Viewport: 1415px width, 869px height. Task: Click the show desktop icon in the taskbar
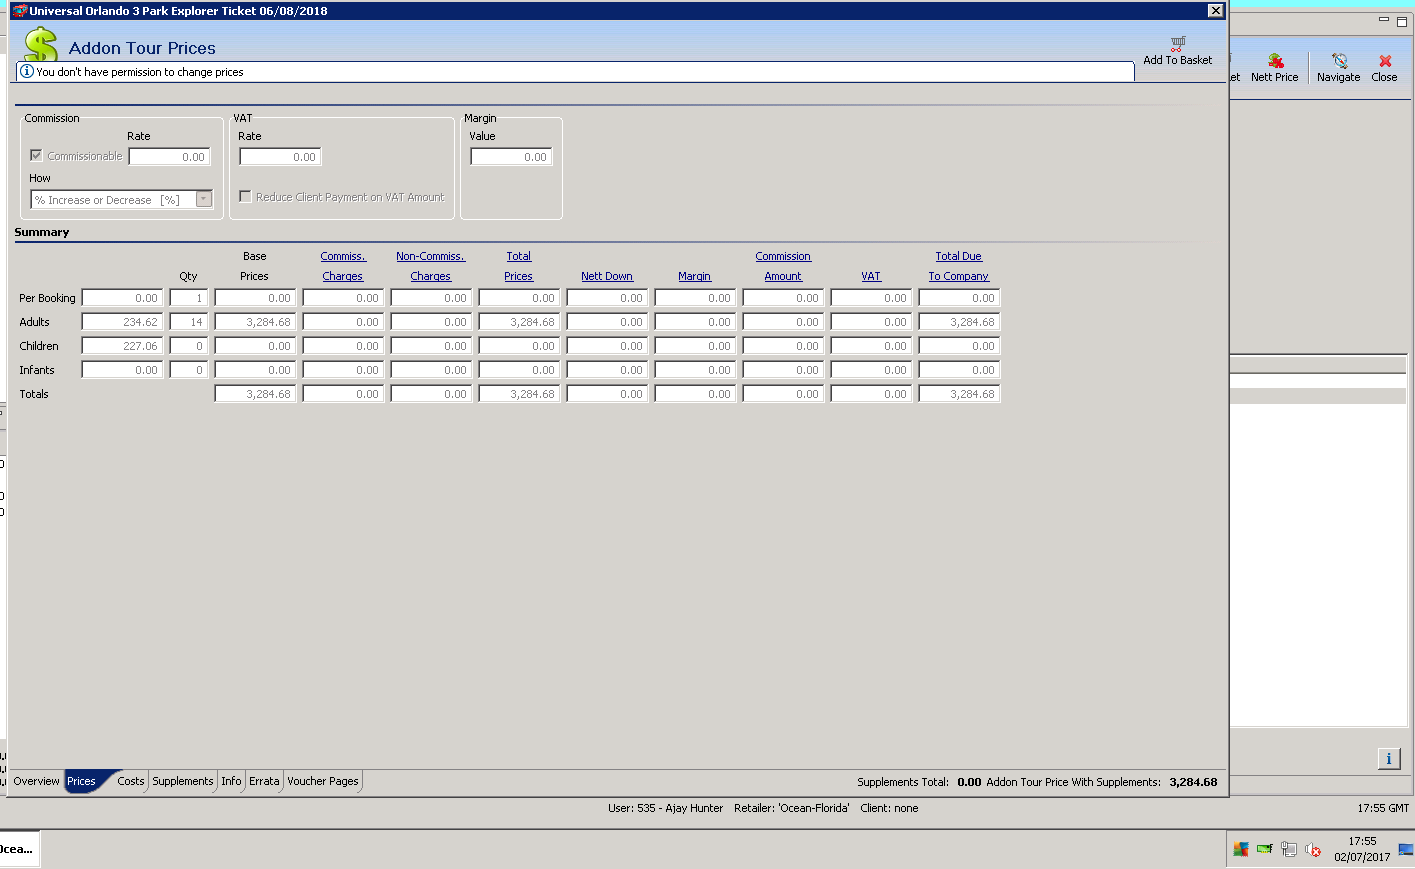(1405, 849)
